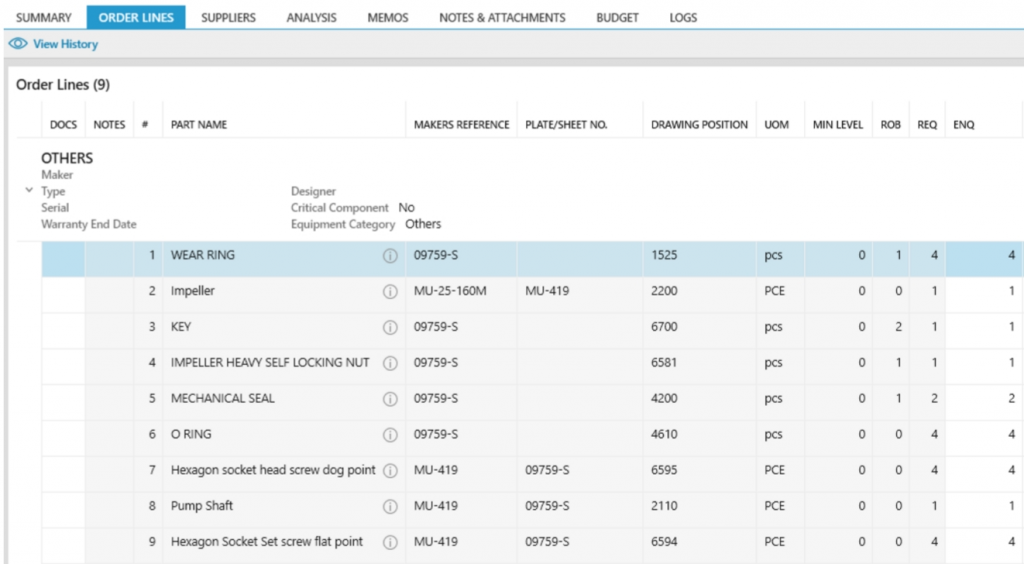Click the O RING info icon
1024x564 pixels.
[x=390, y=435]
